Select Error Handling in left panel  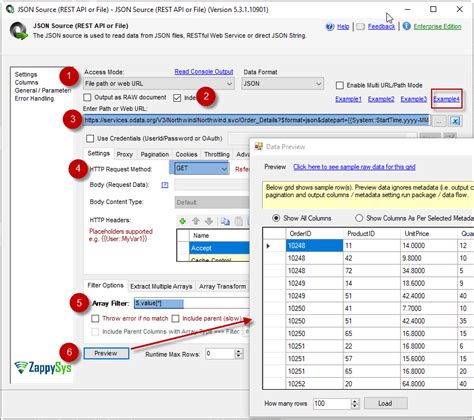(x=34, y=99)
